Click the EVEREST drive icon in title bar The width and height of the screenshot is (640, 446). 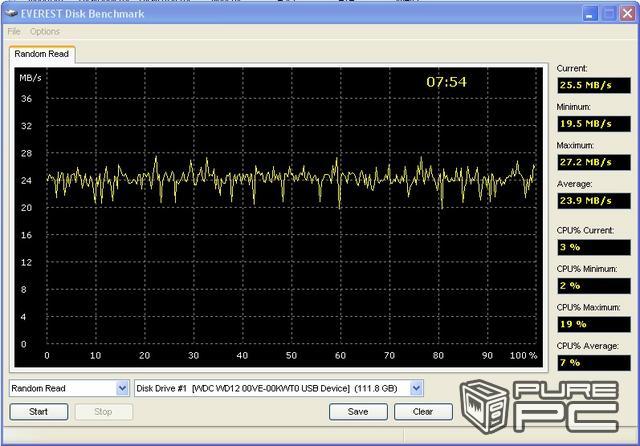[11, 13]
